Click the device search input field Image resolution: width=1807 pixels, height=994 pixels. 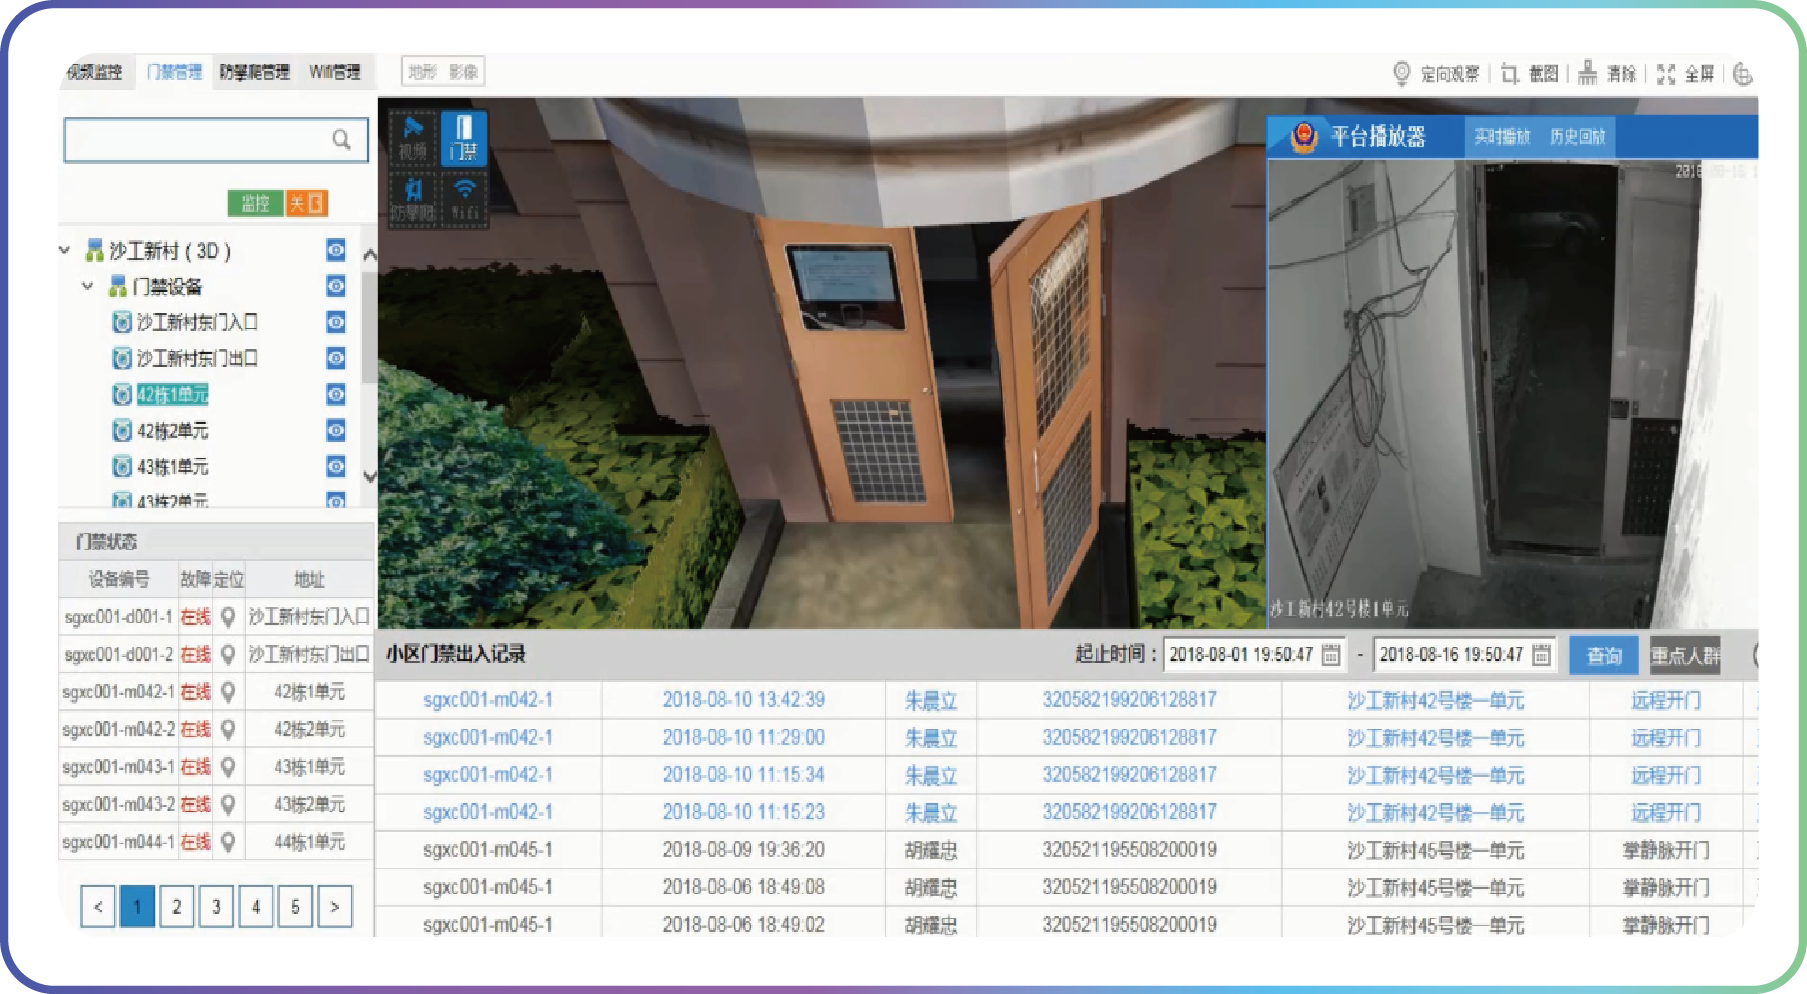pyautogui.click(x=216, y=140)
